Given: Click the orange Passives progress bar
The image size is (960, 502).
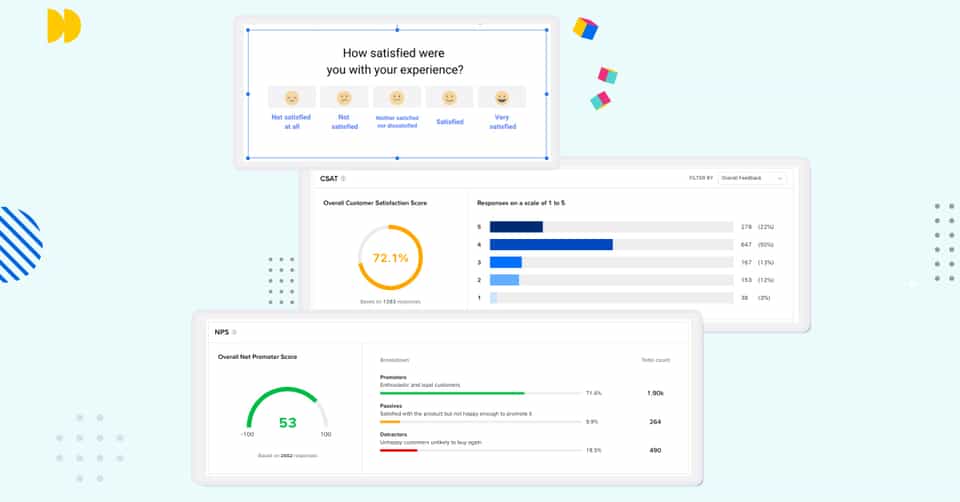Looking at the screenshot, I should tap(390, 421).
